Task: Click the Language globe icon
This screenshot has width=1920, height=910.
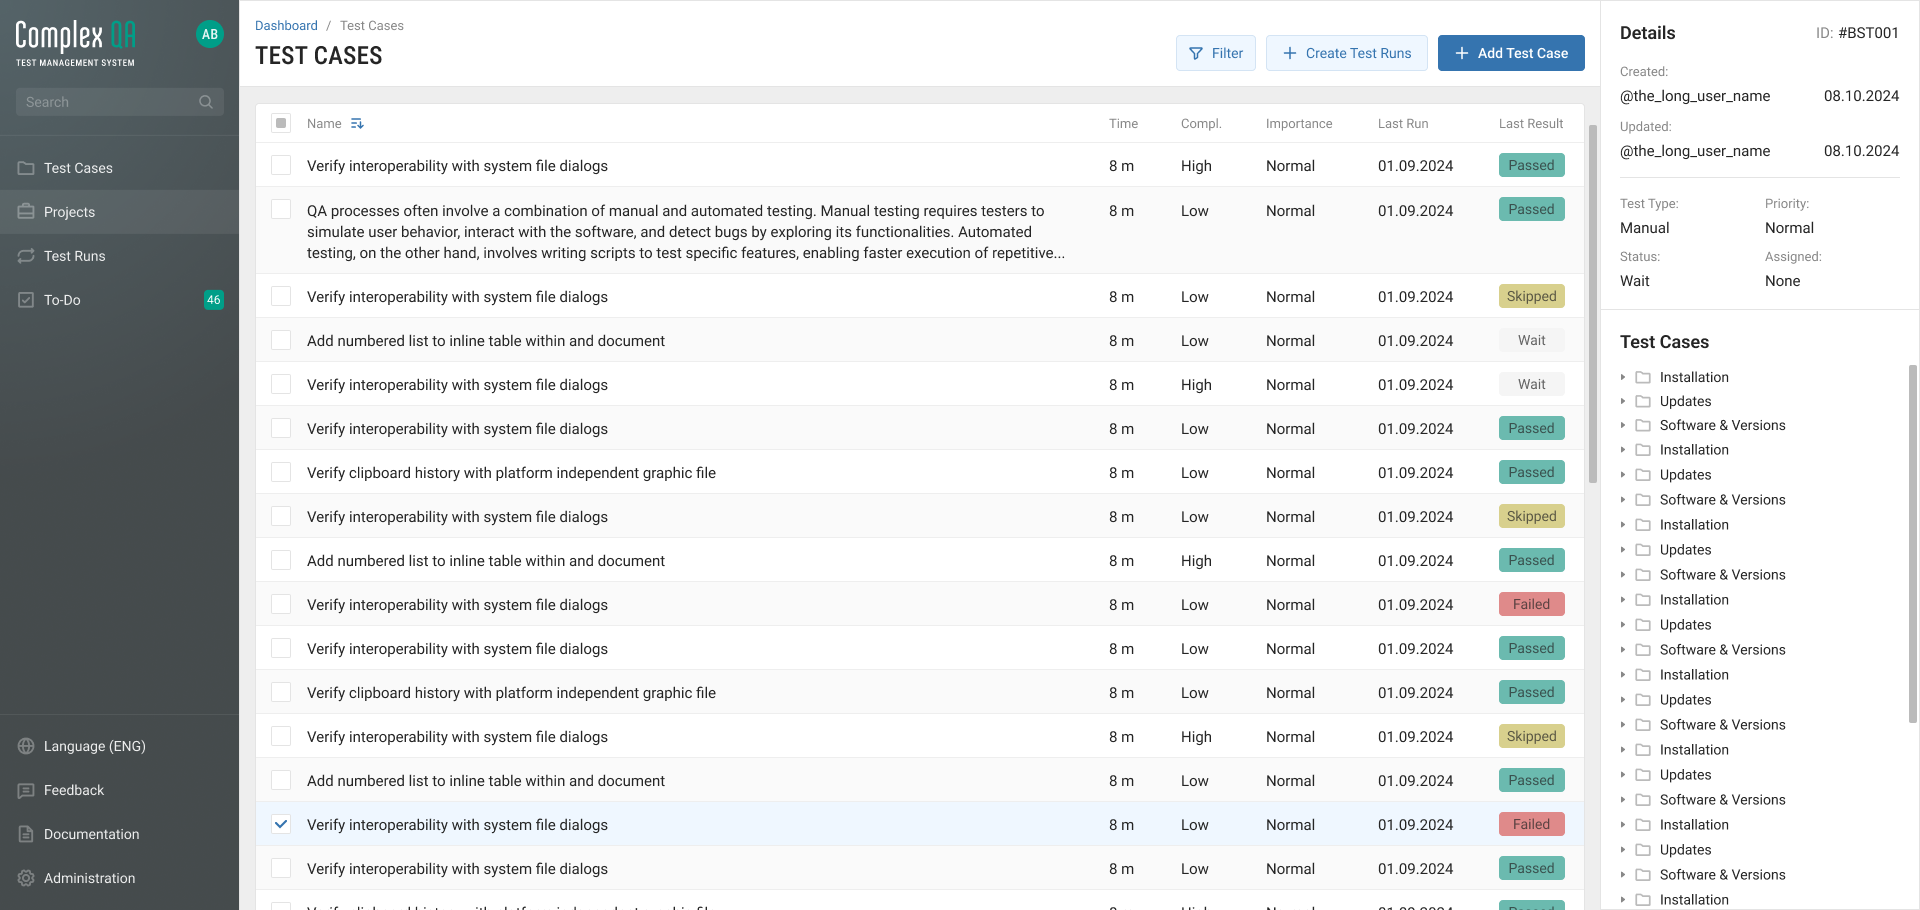Action: click(x=26, y=746)
